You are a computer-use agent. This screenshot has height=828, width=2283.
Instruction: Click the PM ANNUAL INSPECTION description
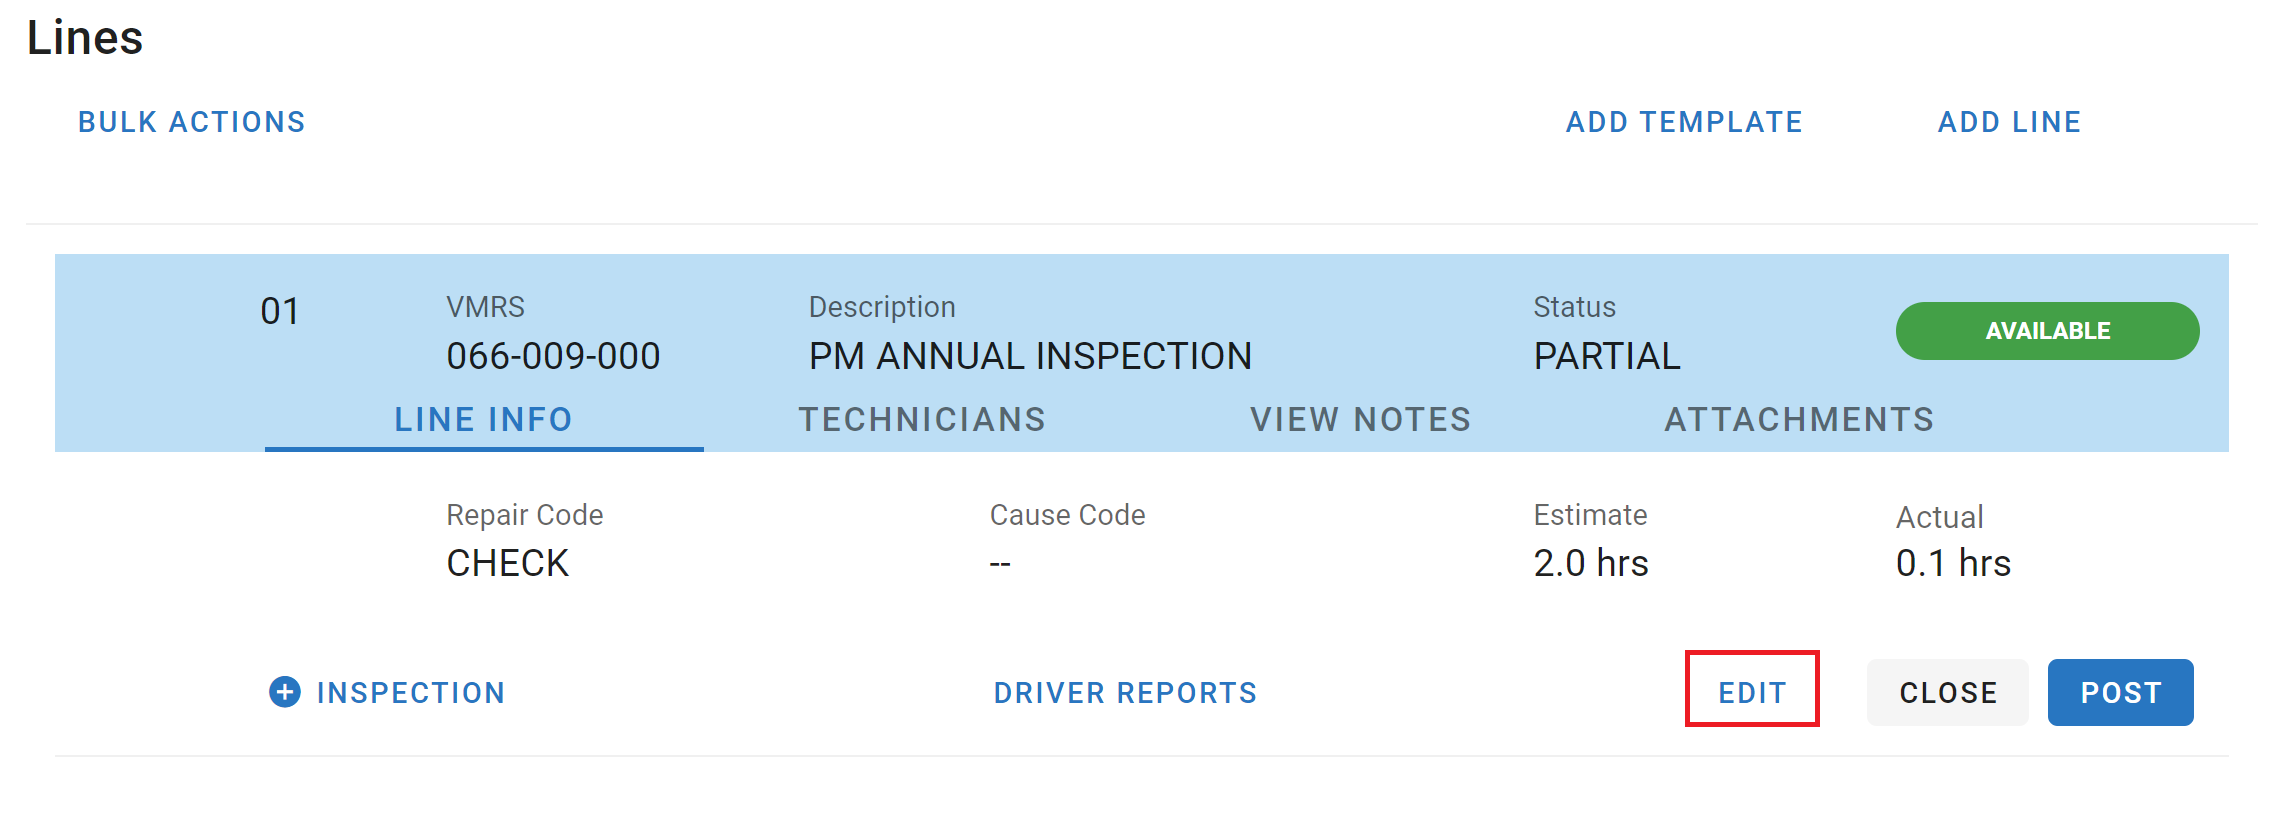click(x=1030, y=356)
